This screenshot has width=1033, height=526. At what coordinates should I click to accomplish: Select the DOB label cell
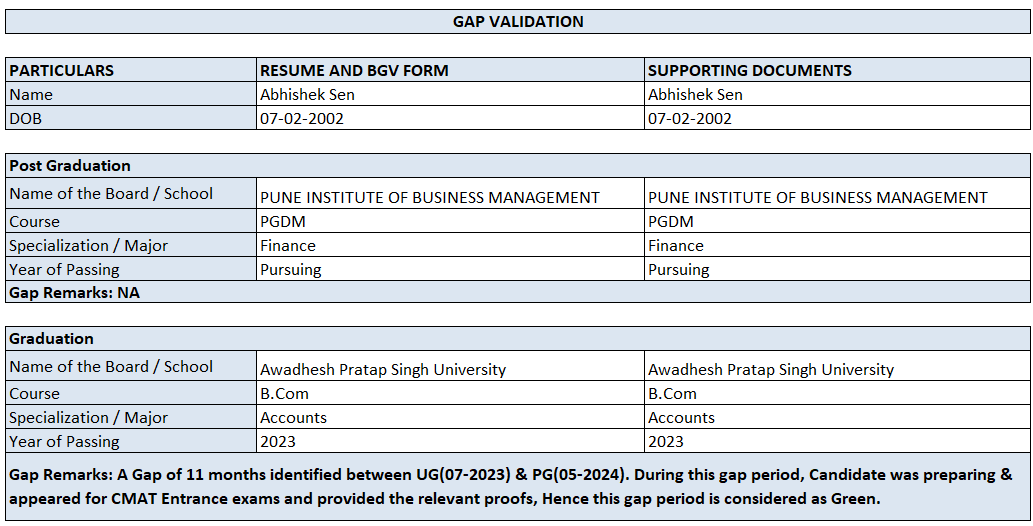[26, 118]
